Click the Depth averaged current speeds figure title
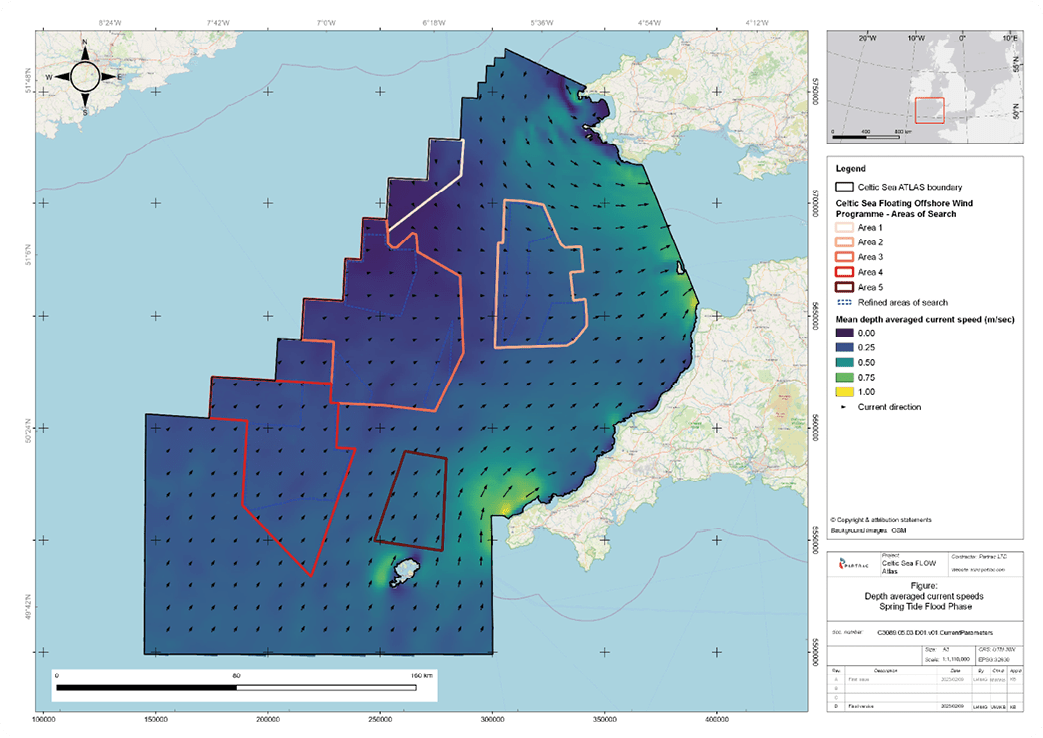The height and width of the screenshot is (738, 1043). pyautogui.click(x=924, y=596)
